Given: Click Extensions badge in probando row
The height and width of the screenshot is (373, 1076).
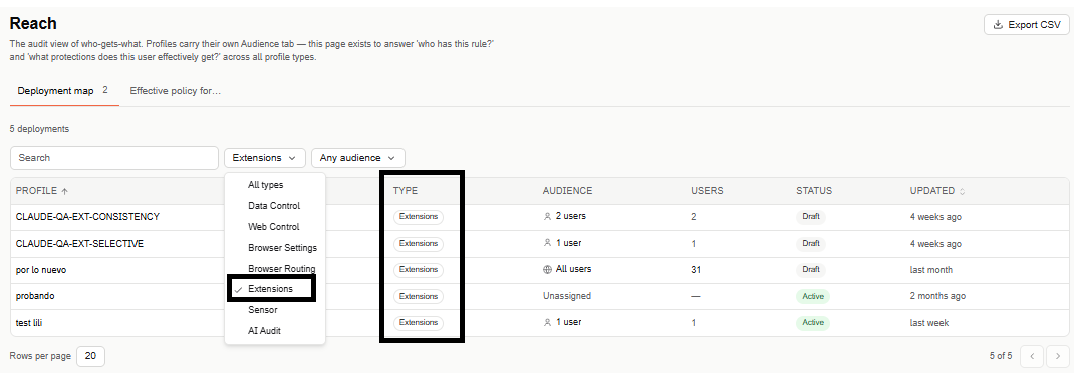Looking at the screenshot, I should pyautogui.click(x=419, y=296).
